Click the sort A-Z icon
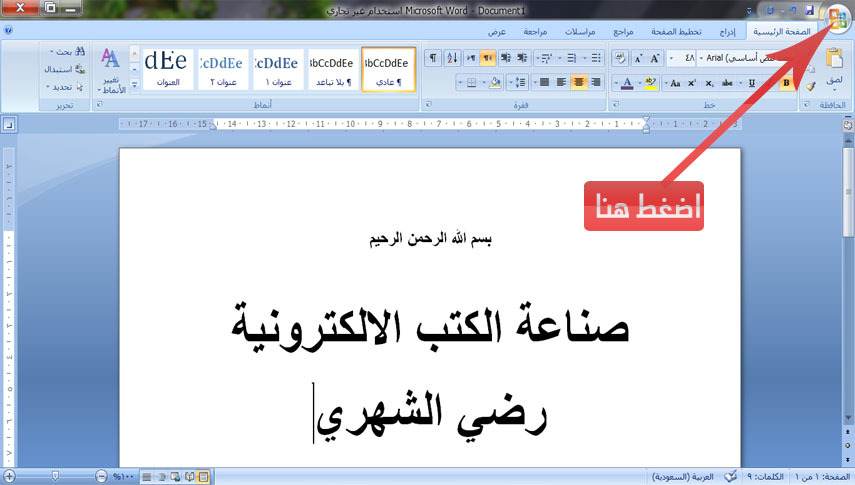Screen dimensions: 855x485 point(453,57)
